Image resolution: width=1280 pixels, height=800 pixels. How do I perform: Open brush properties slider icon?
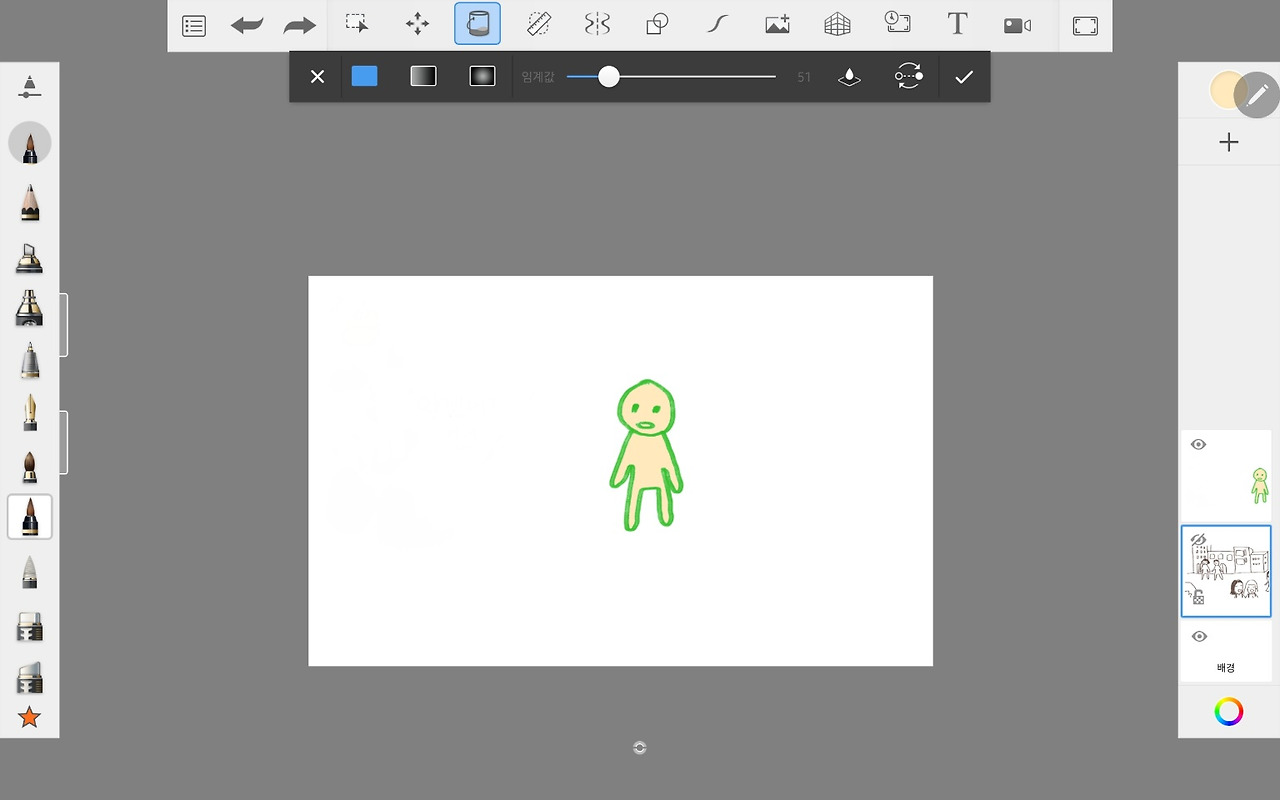(30, 86)
